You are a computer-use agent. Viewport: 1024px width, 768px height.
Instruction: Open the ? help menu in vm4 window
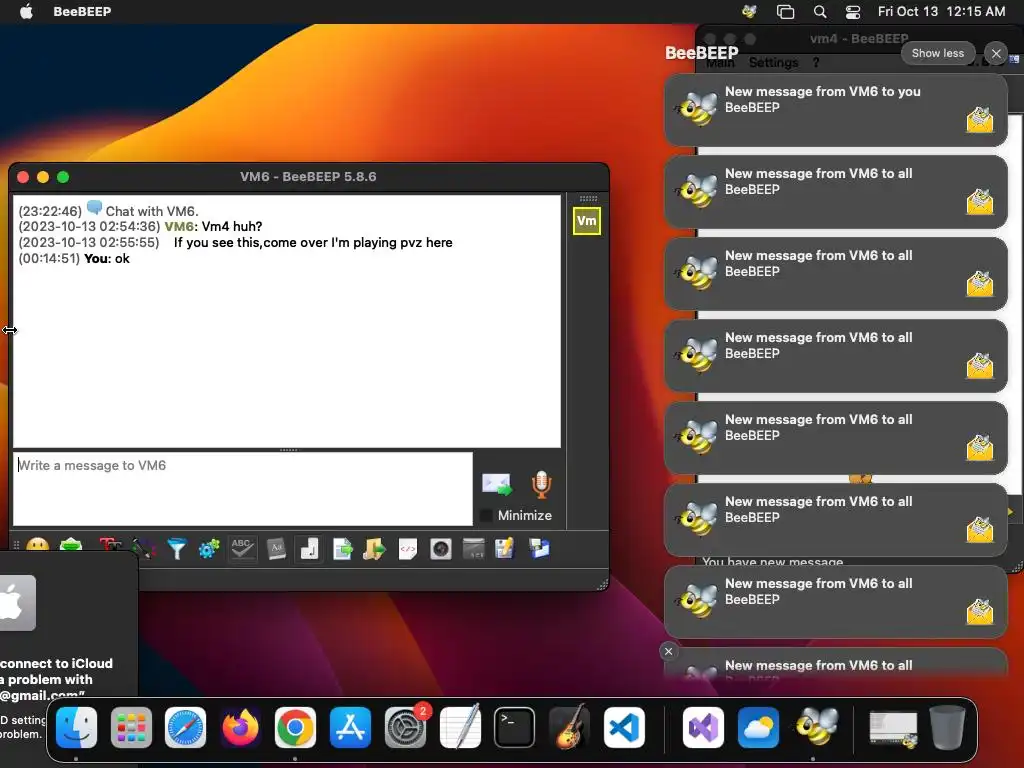[816, 63]
